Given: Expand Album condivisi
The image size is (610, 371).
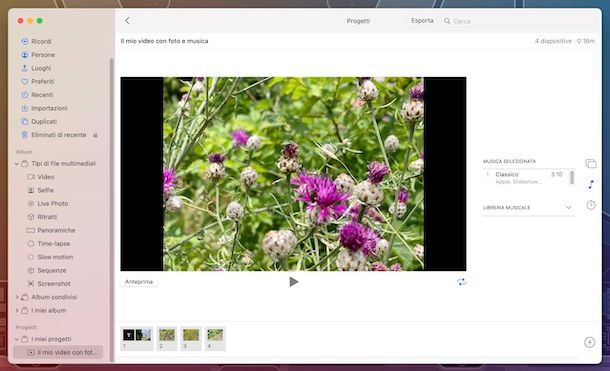Looking at the screenshot, I should pyautogui.click(x=17, y=297).
